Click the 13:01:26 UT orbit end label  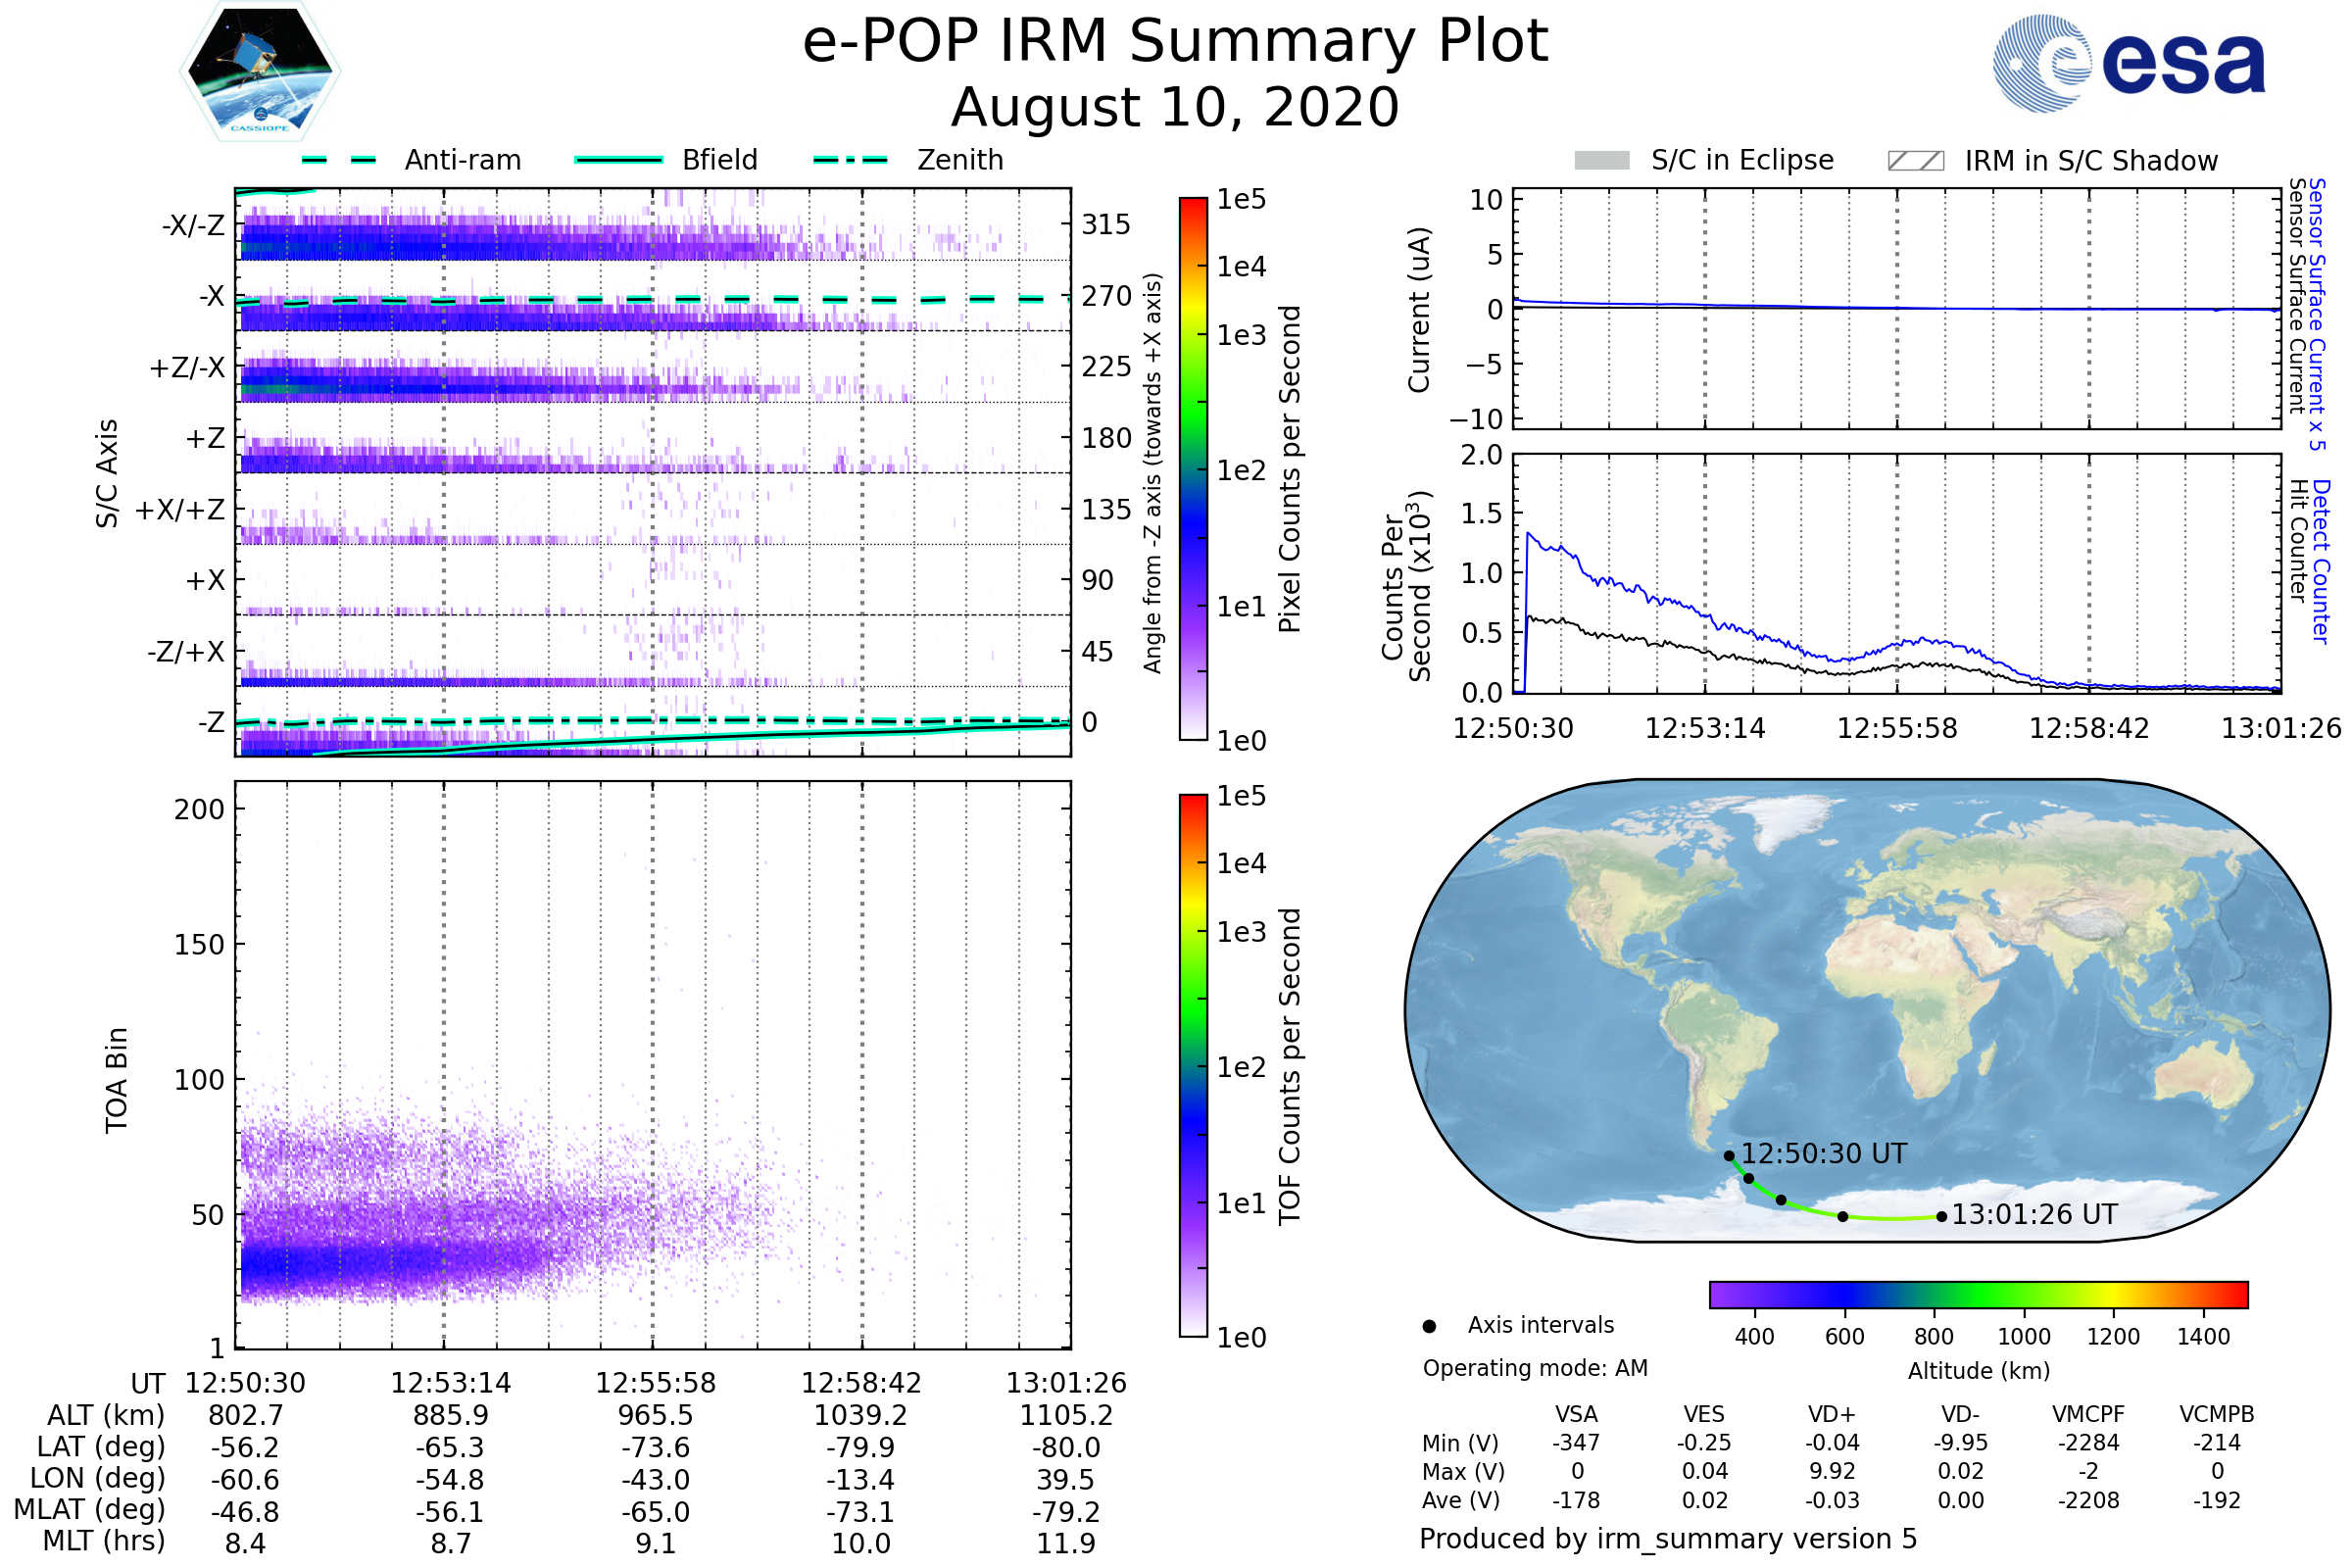(2034, 1215)
